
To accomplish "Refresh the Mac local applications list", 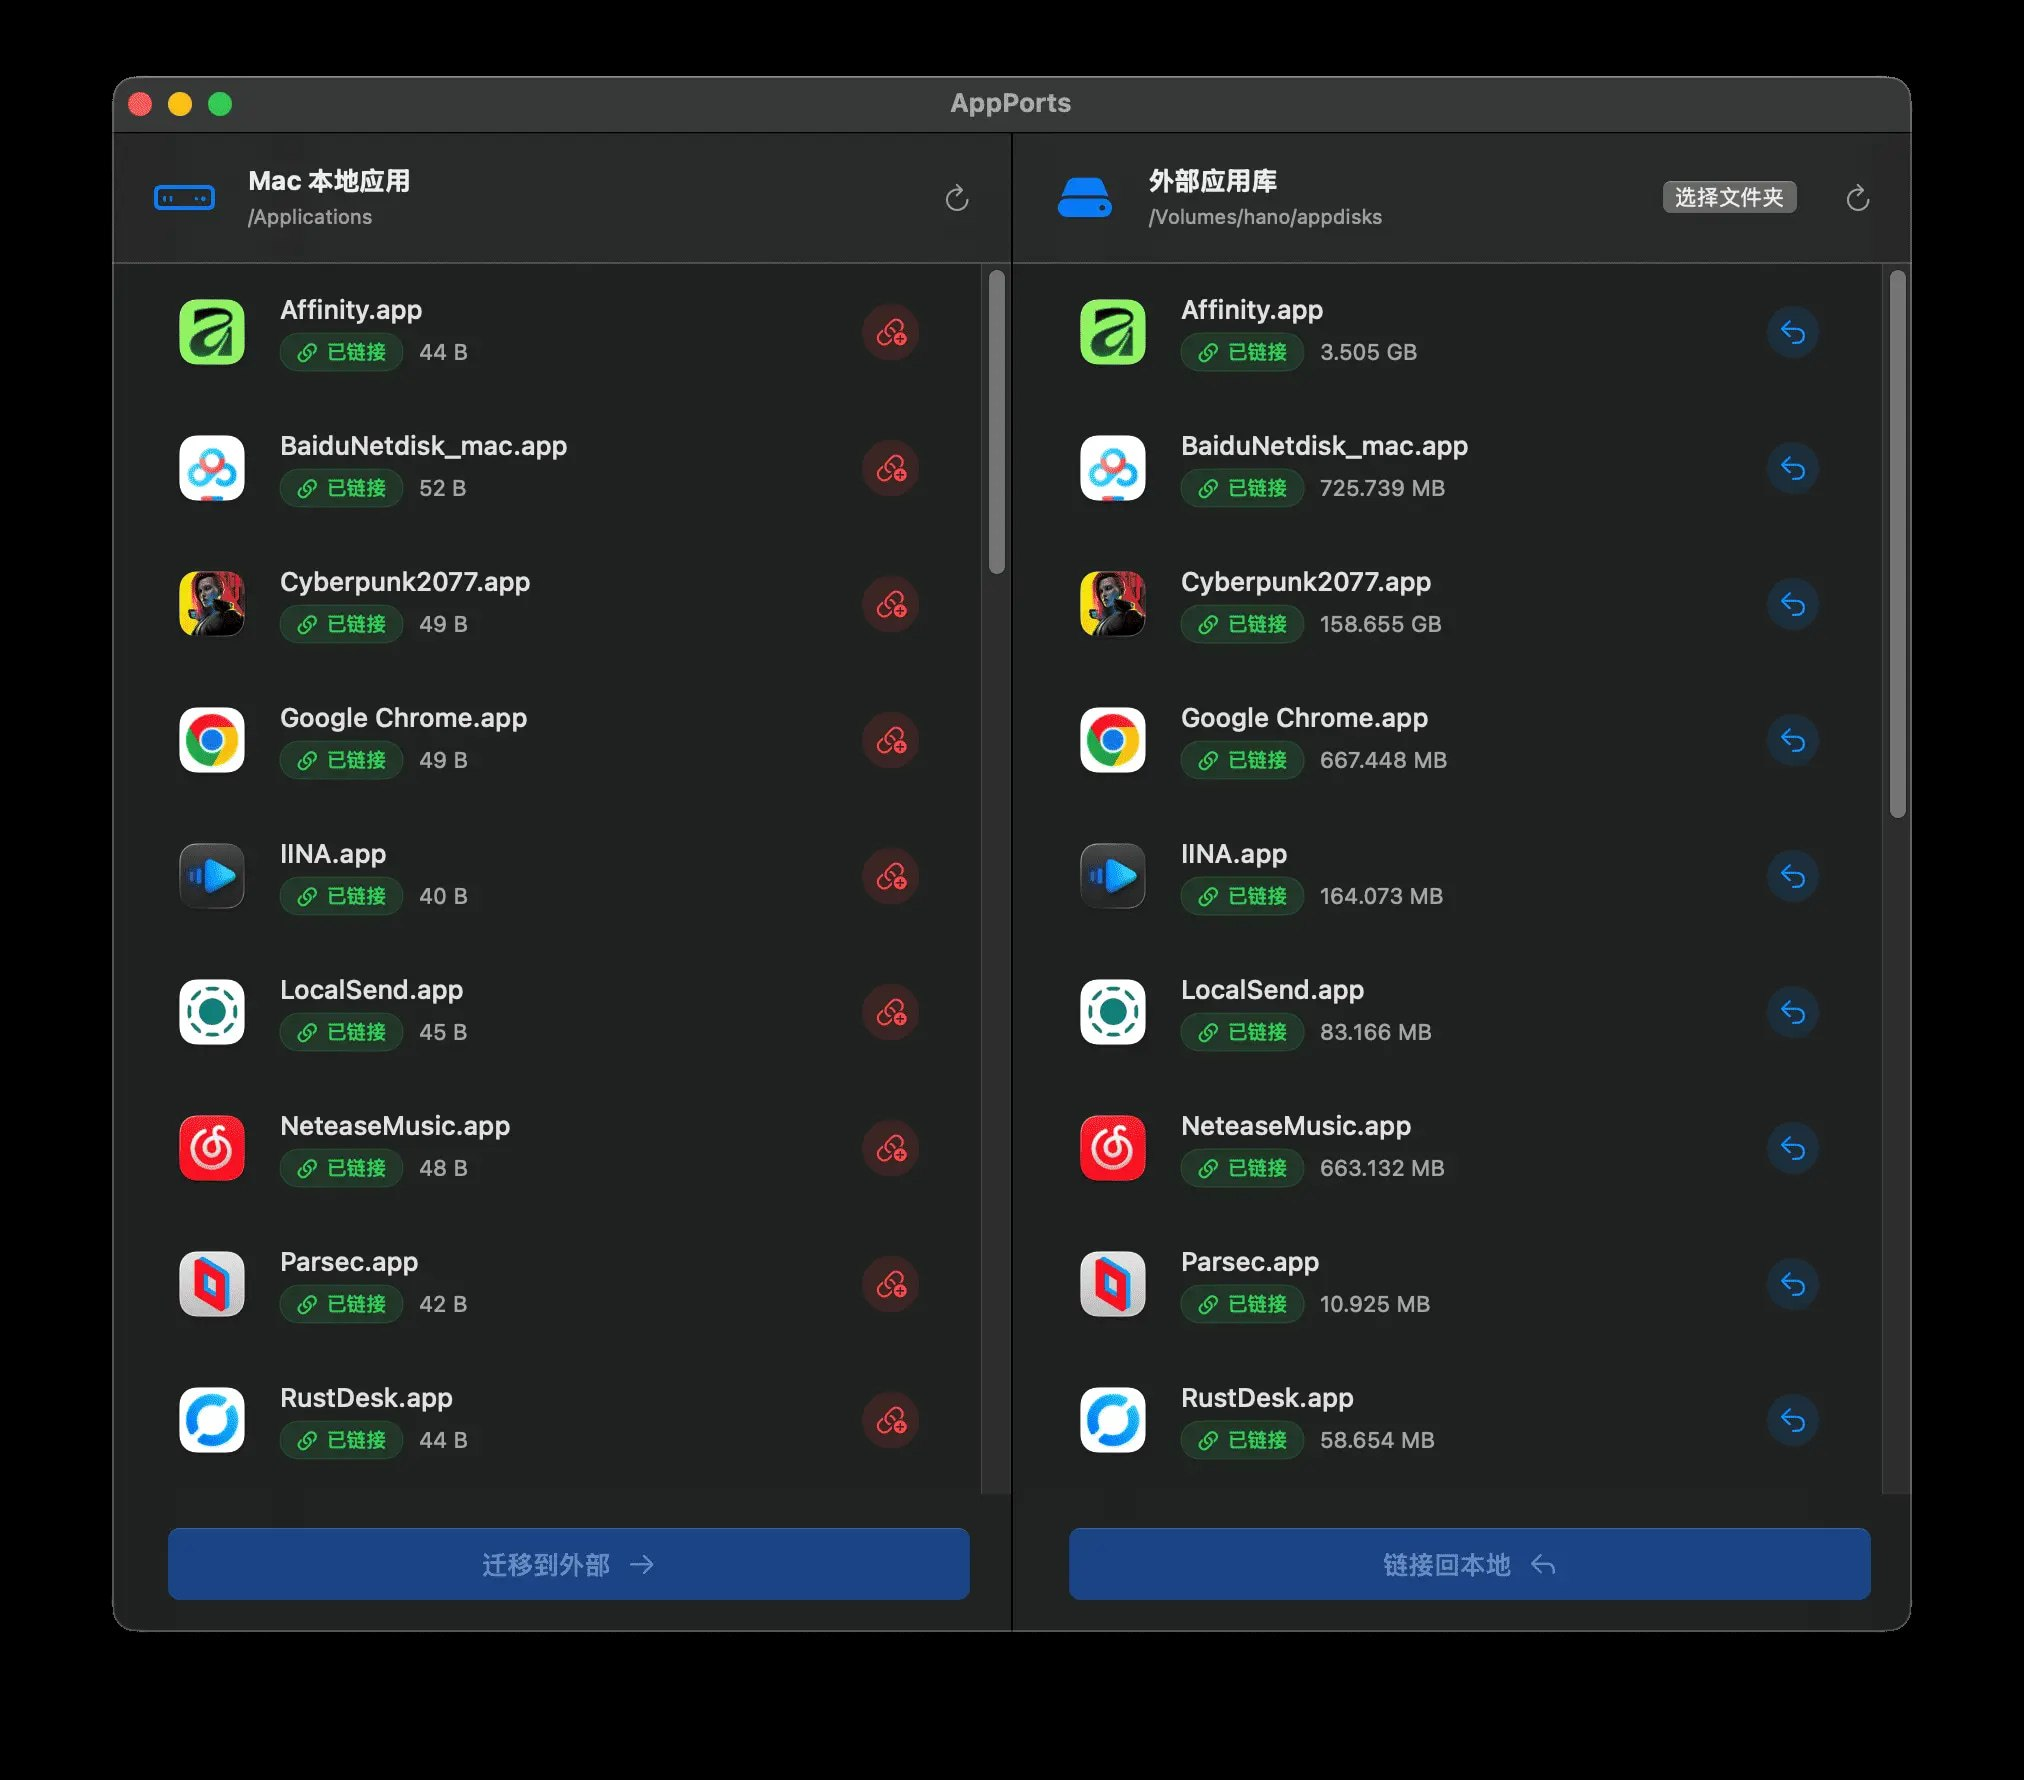I will 957,198.
